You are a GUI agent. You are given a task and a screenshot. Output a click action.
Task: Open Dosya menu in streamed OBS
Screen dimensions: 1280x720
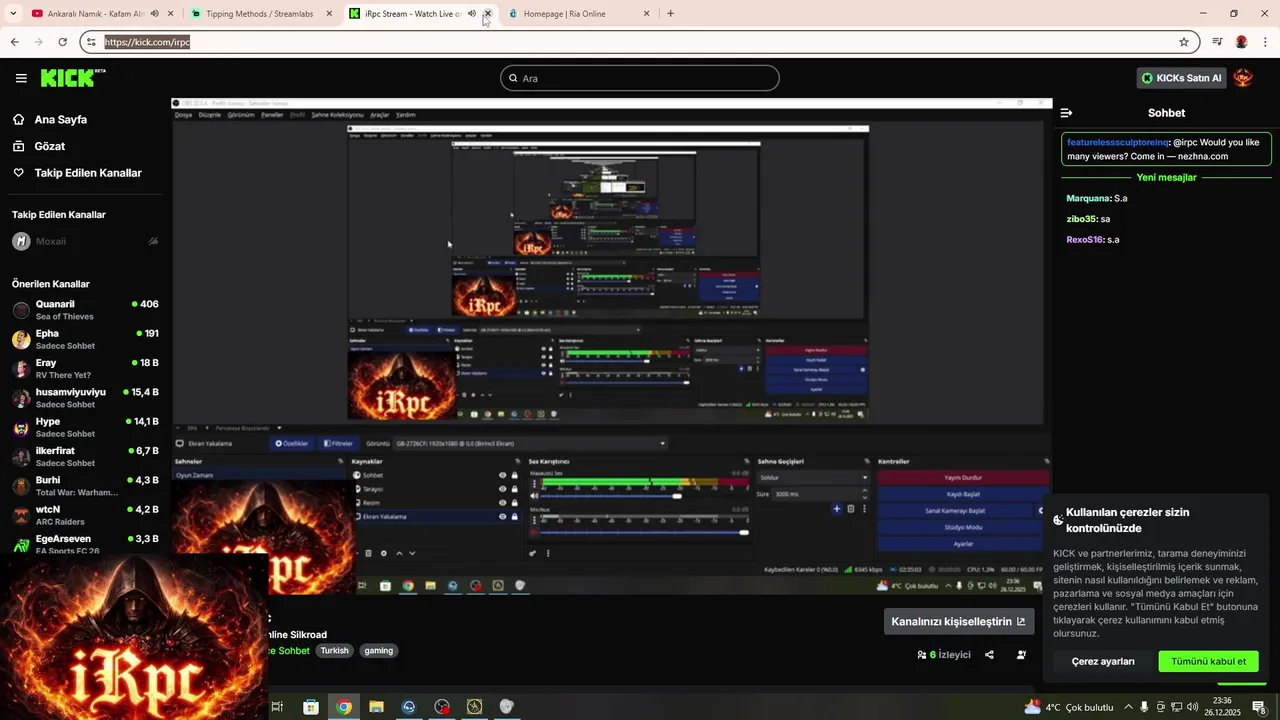pos(183,115)
